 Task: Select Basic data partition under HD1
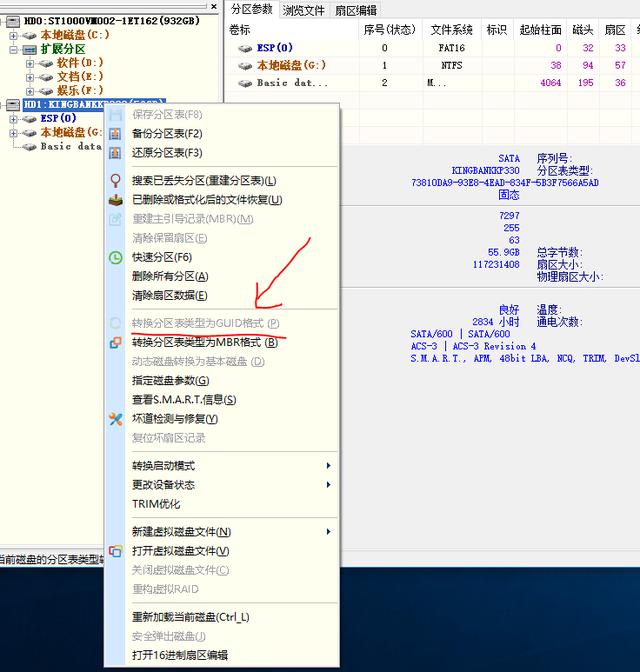[x=71, y=147]
